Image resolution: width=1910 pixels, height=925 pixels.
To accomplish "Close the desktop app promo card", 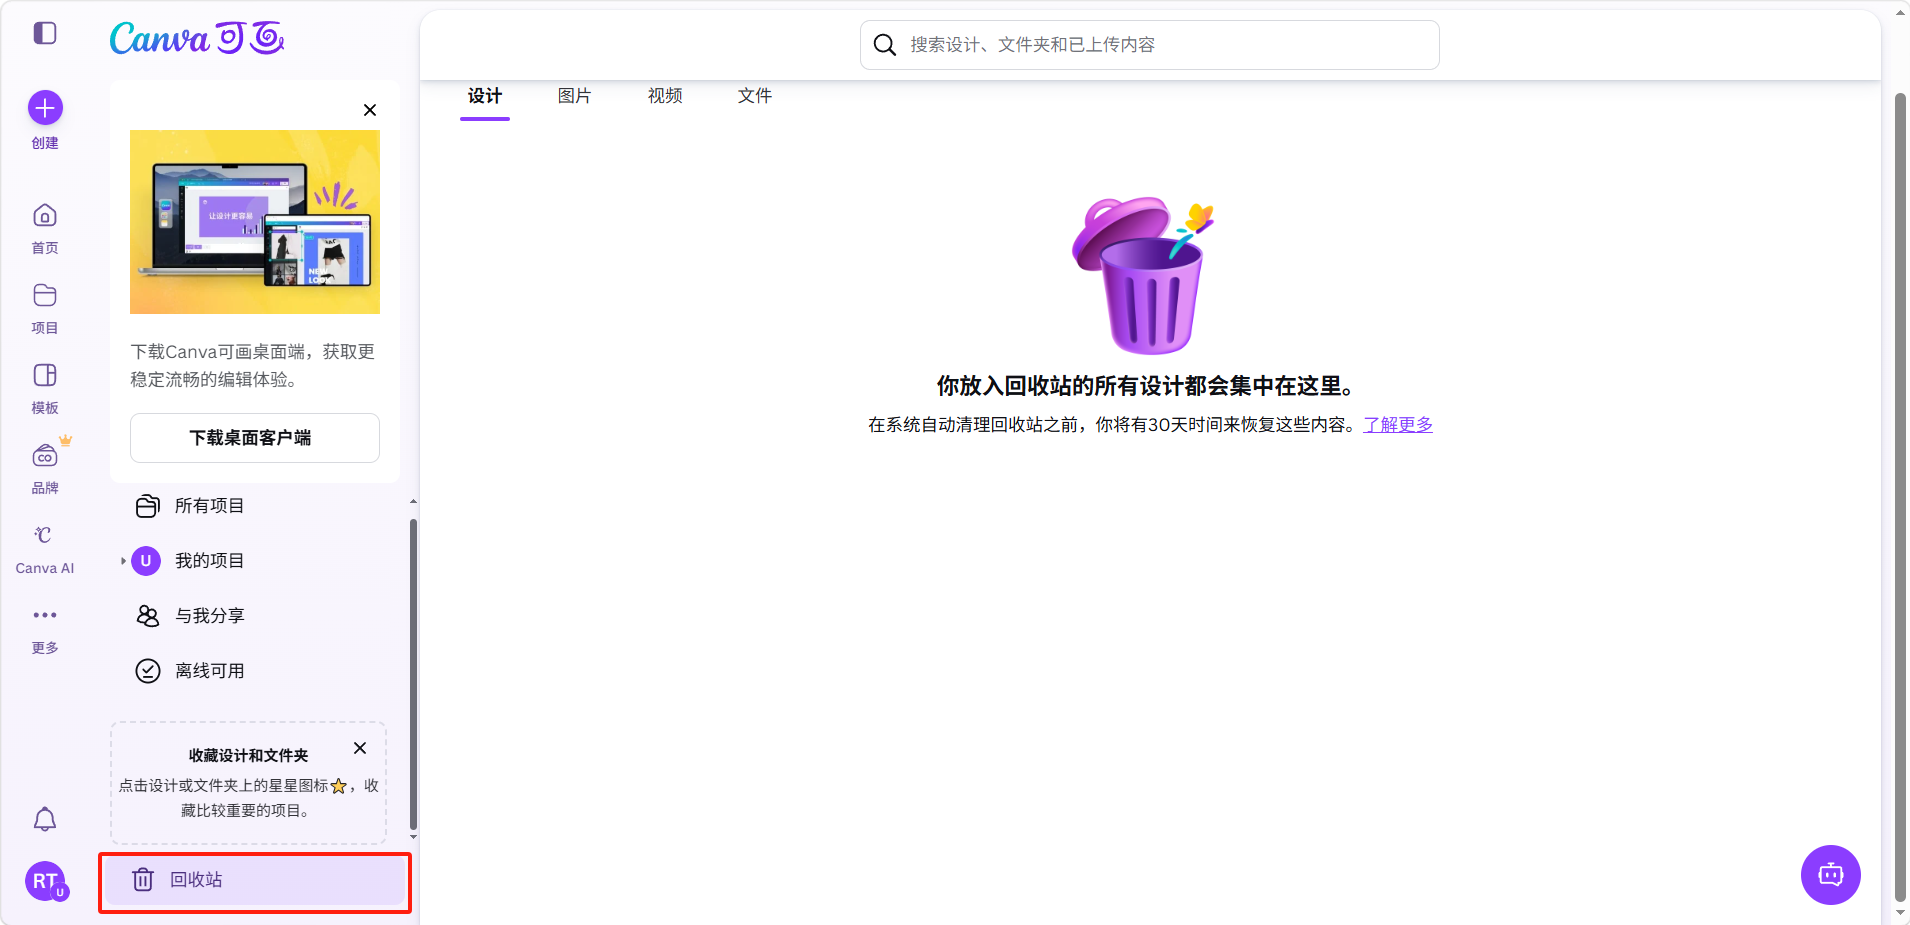I will point(370,110).
